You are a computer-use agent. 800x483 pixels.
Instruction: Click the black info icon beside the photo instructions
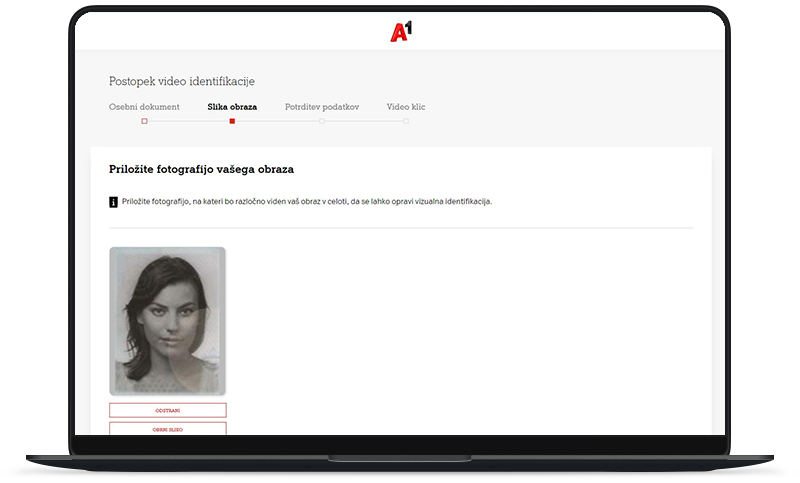(x=113, y=202)
